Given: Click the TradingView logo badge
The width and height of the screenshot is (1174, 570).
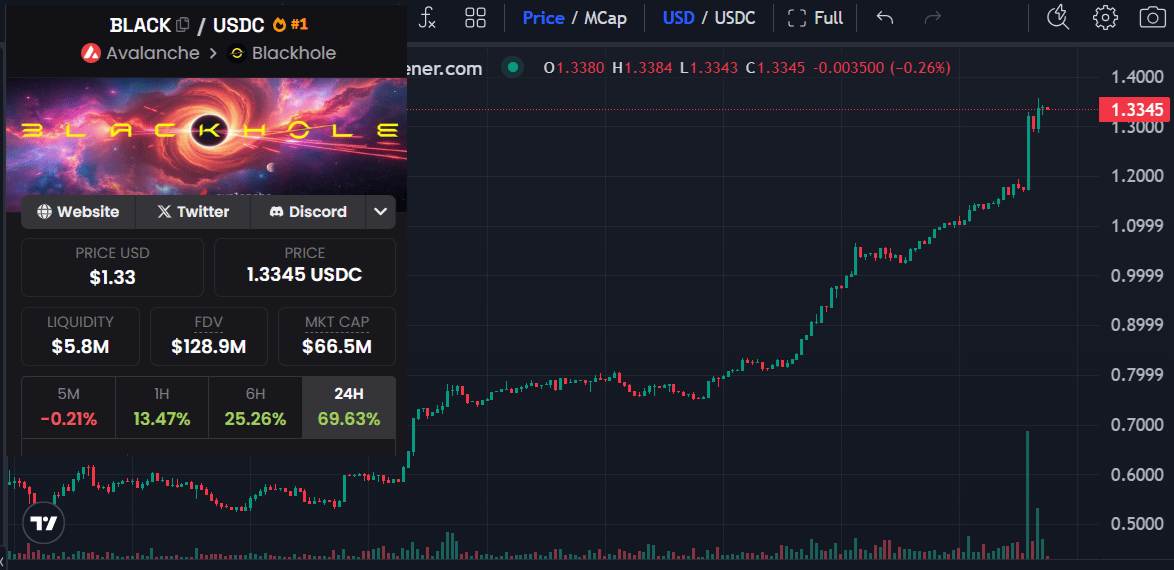Looking at the screenshot, I should point(44,522).
